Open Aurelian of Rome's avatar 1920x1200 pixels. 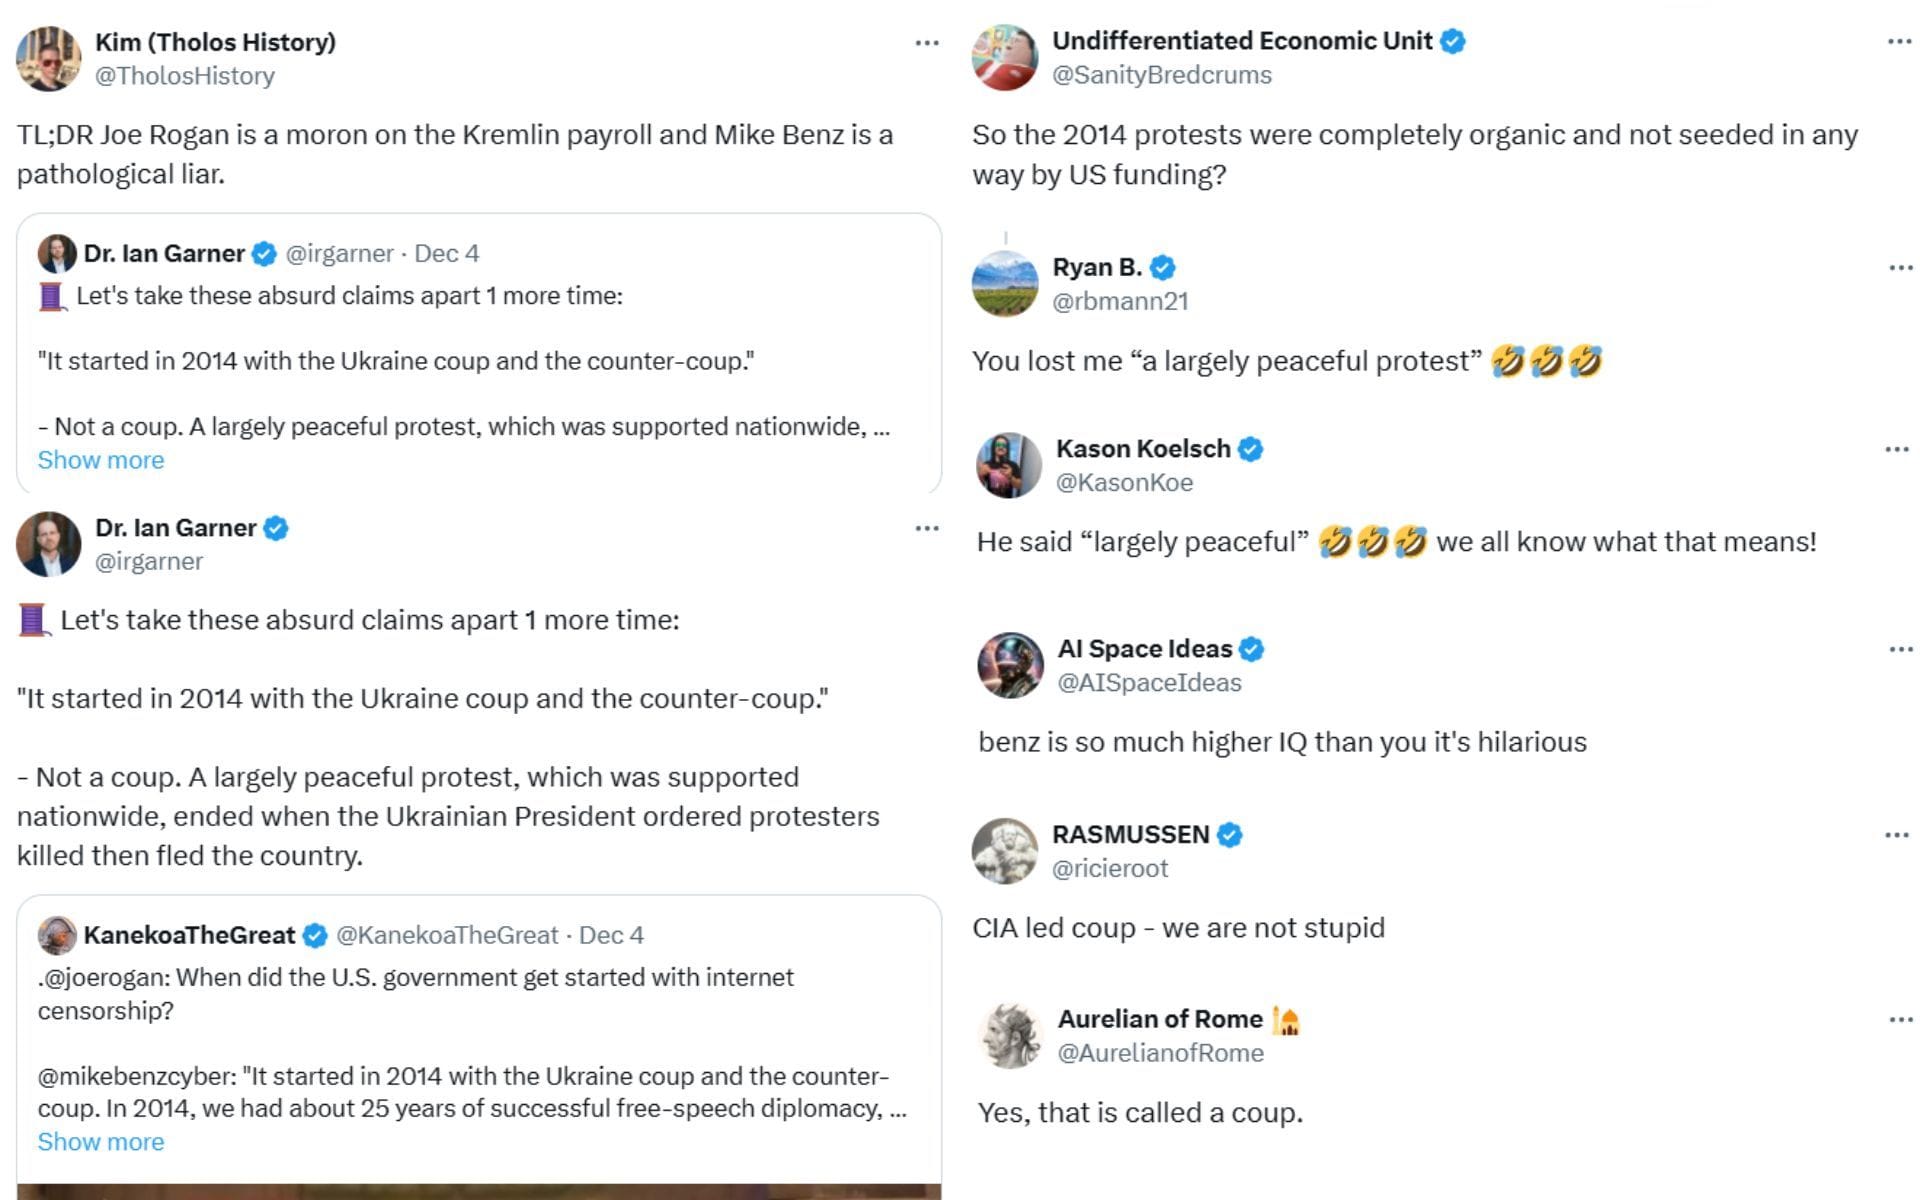[x=1010, y=1036]
